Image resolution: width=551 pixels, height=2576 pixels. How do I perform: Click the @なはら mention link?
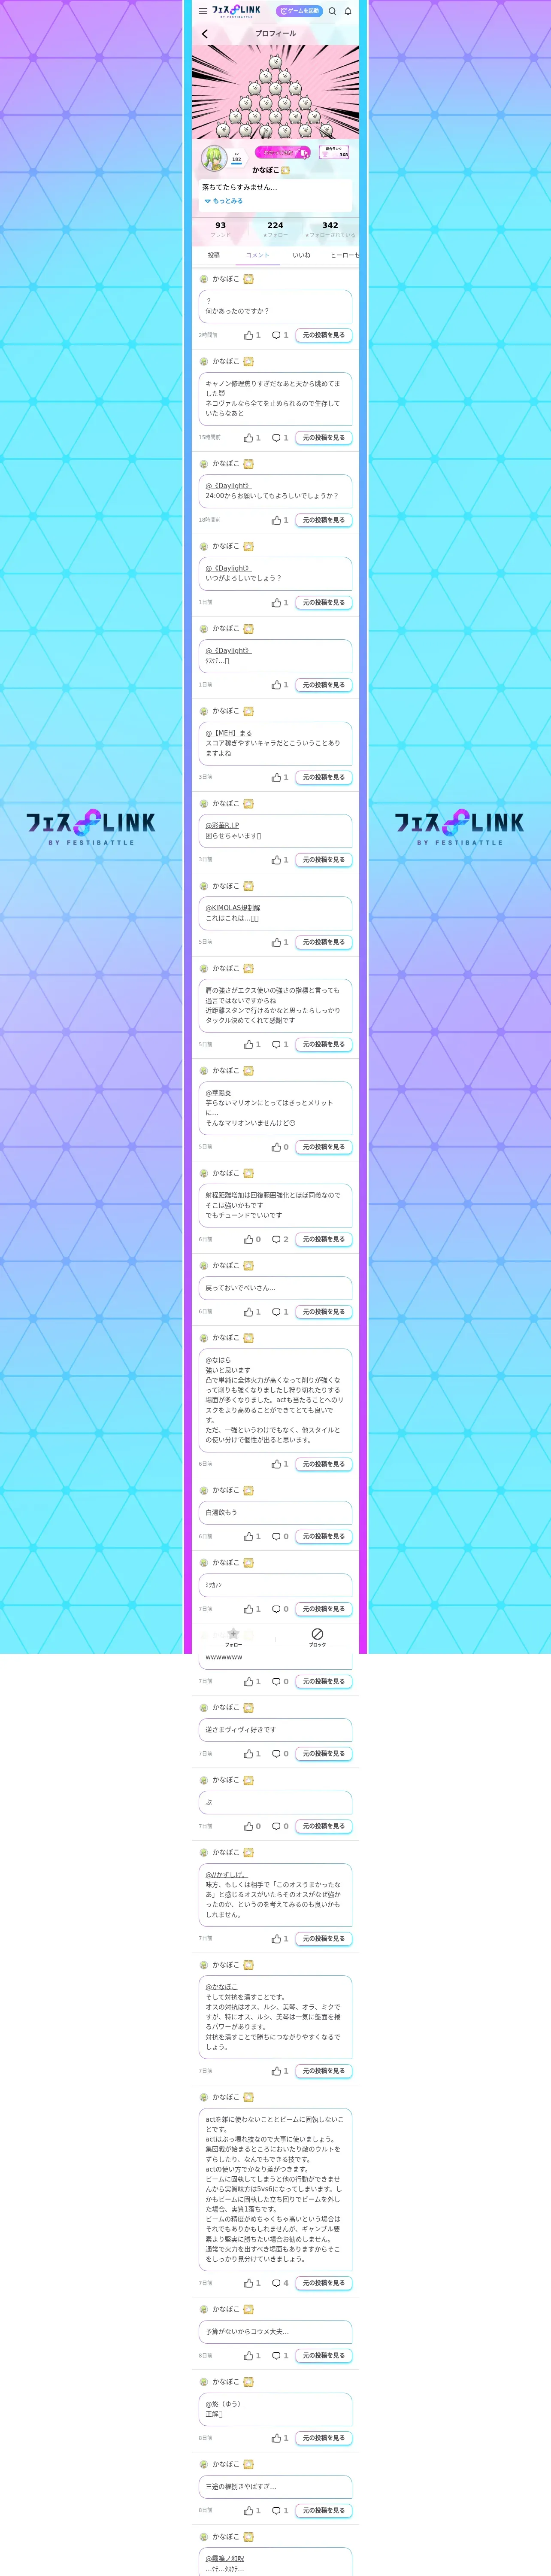pos(218,1360)
